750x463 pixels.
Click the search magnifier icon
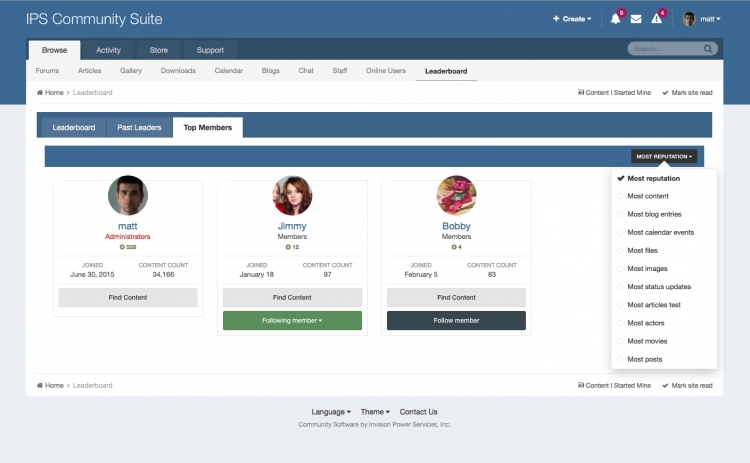point(708,48)
